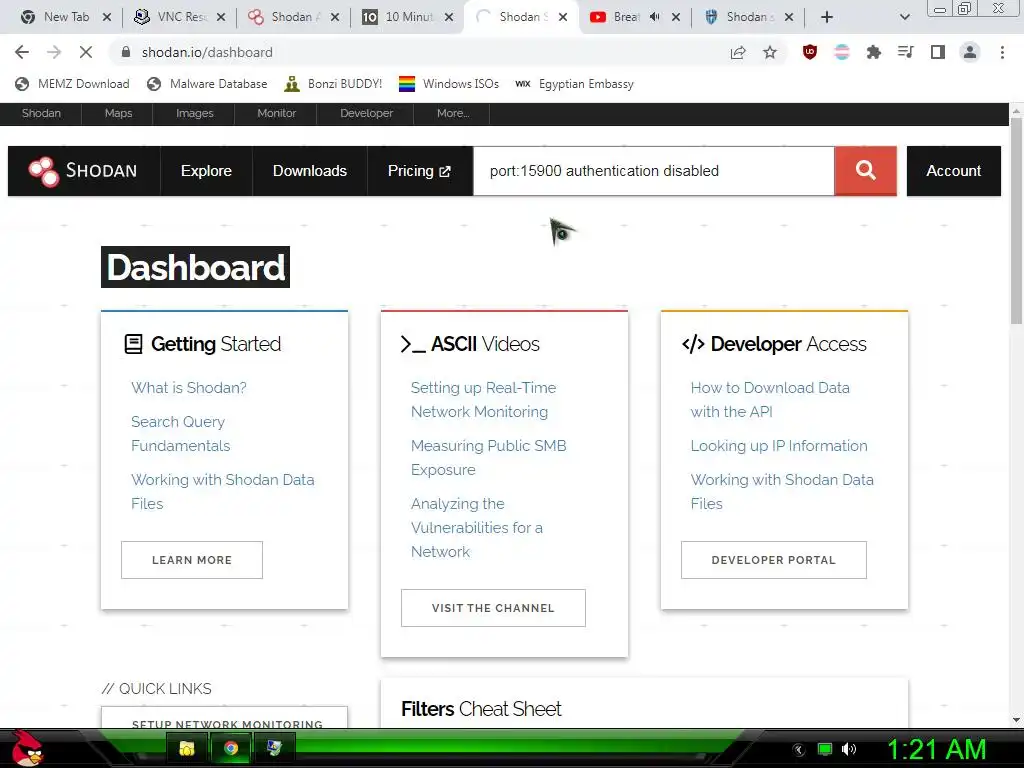Mute the YouTube tab speaker icon
1024x768 pixels.
tap(654, 17)
